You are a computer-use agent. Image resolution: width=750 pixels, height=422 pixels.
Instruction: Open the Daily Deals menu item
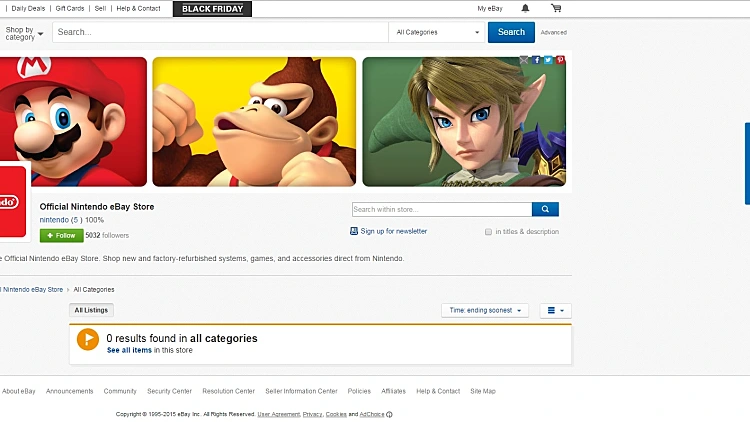(x=28, y=9)
